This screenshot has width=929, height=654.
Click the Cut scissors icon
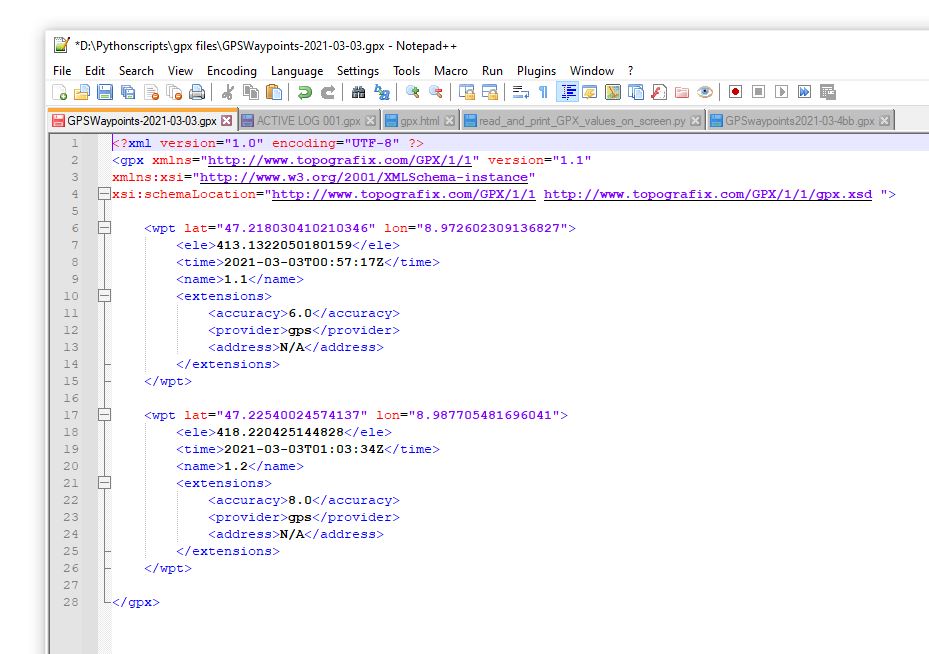(228, 92)
